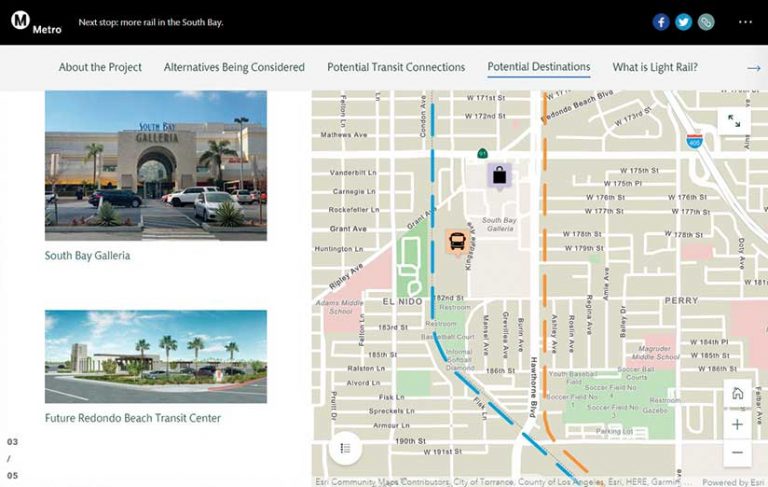Click the EL NIDO neighborhood label

coord(402,302)
